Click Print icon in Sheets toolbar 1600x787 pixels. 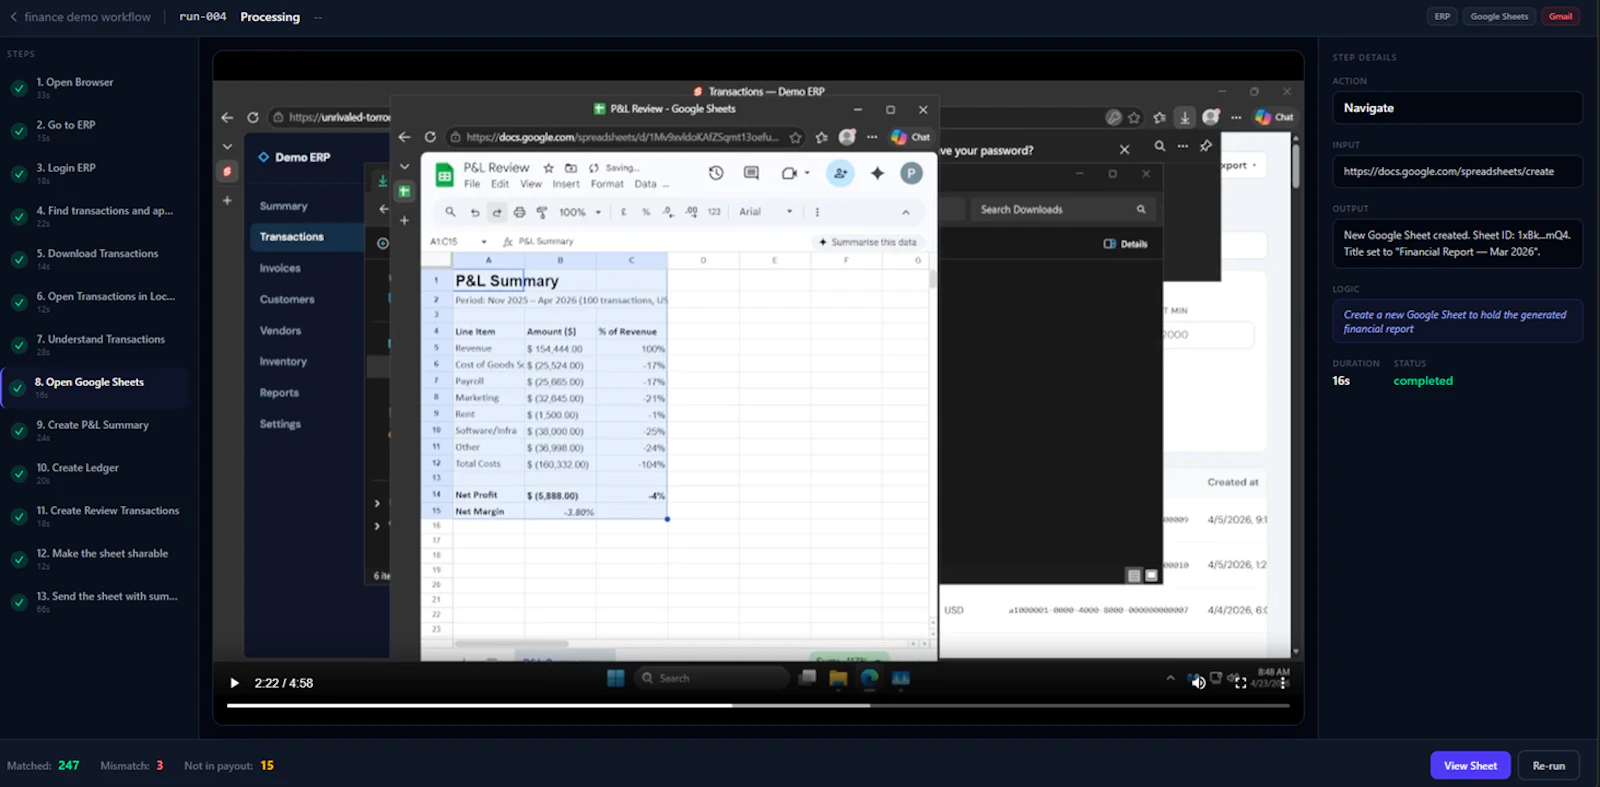click(x=519, y=212)
